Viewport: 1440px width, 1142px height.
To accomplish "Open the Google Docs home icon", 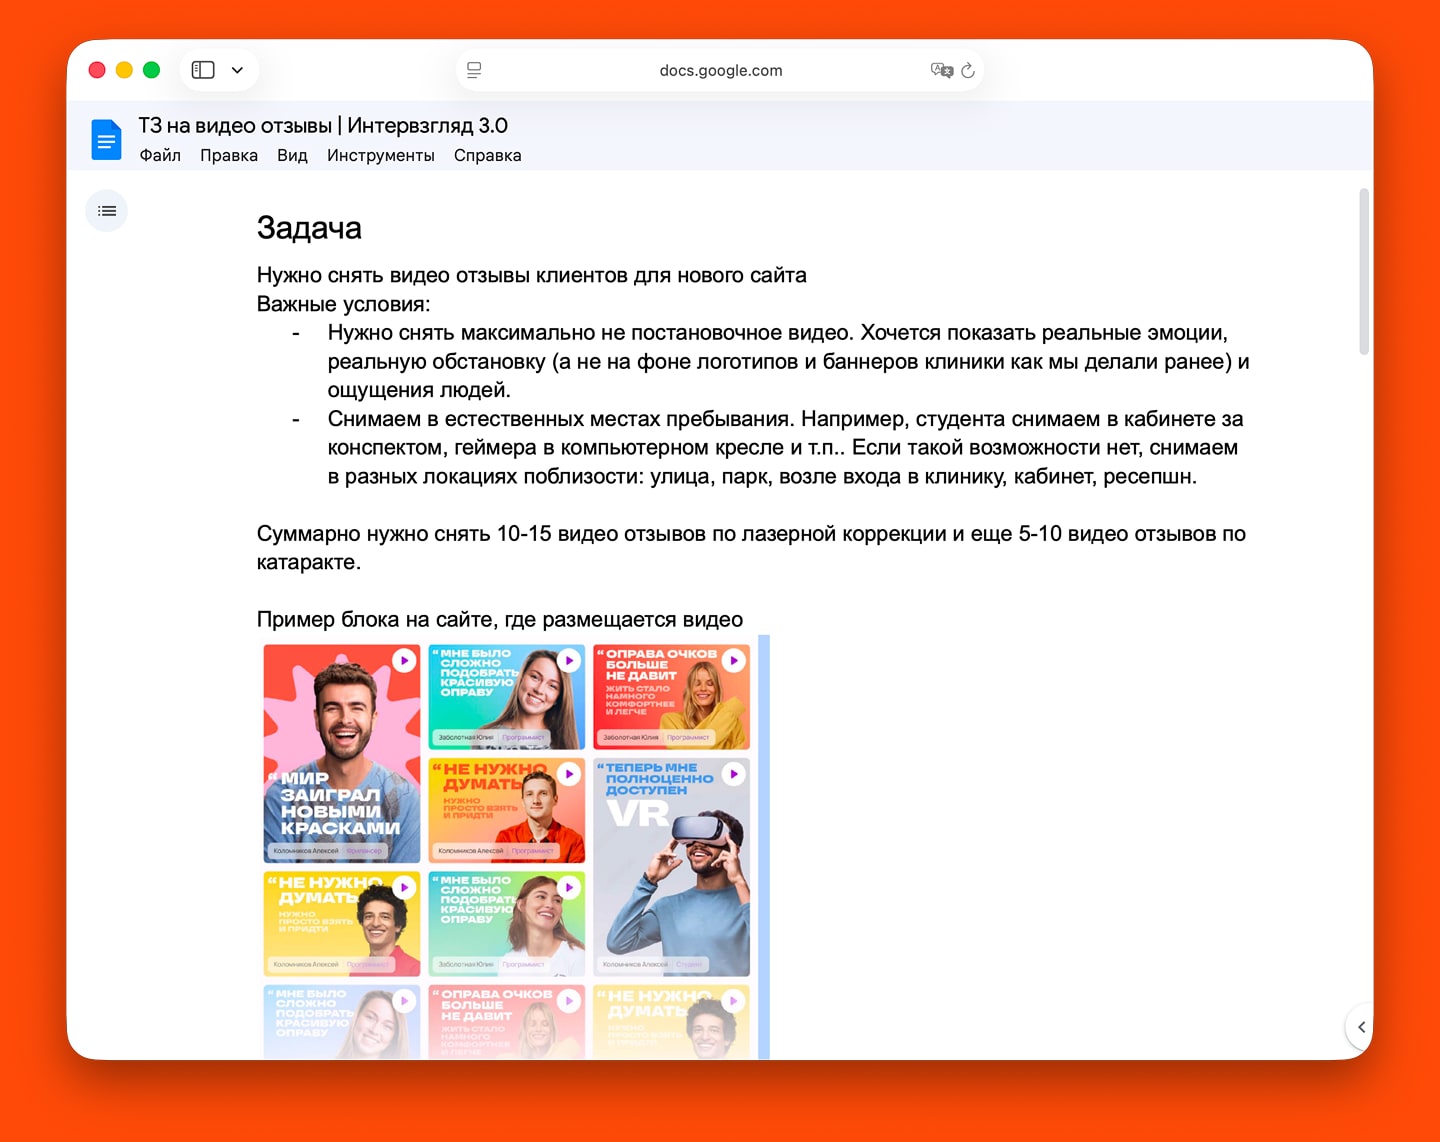I will pos(106,139).
